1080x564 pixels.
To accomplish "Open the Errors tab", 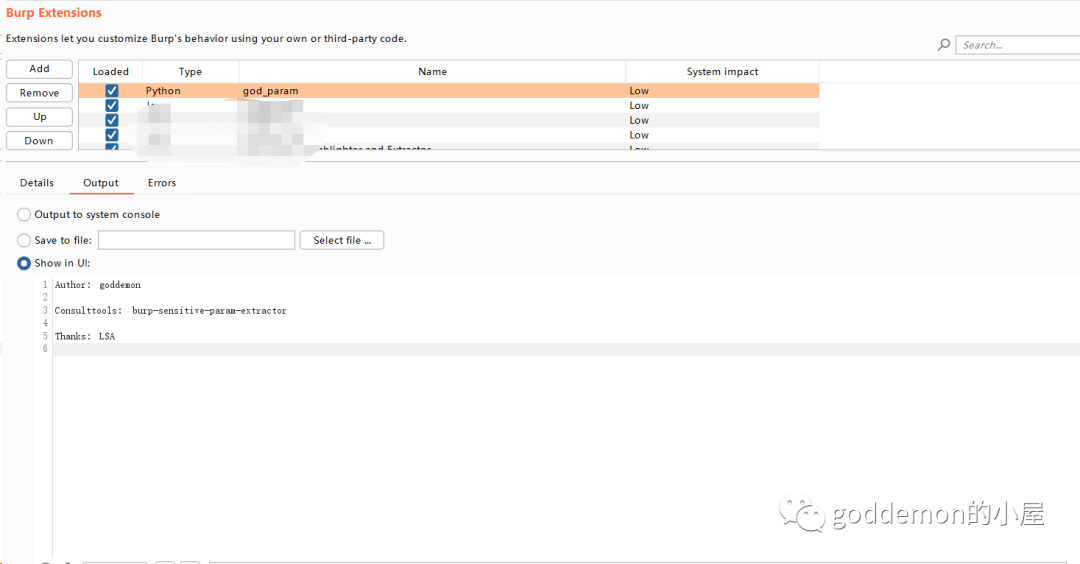I will (x=162, y=182).
